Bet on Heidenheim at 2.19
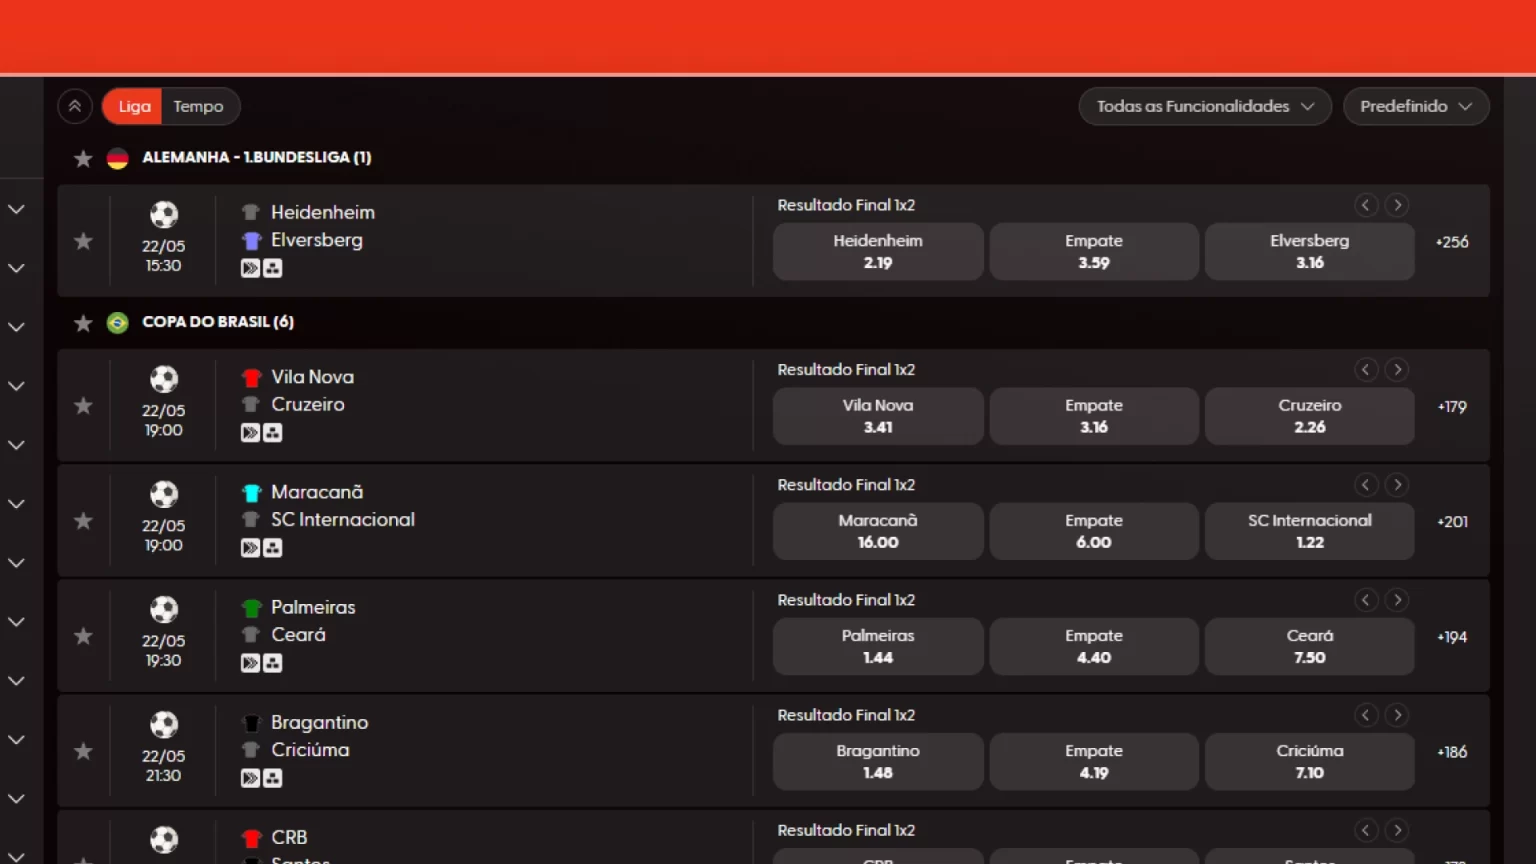1536x864 pixels. 878,251
